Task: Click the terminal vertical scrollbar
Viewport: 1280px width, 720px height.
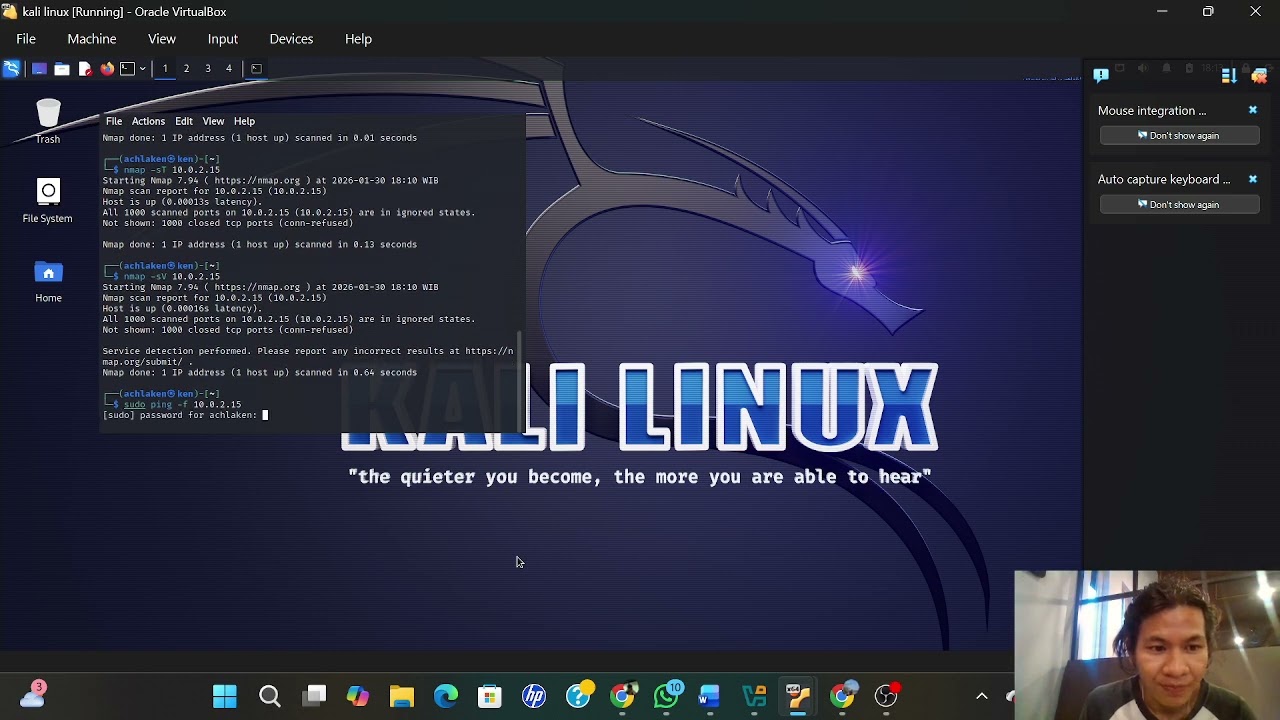Action: tap(519, 380)
